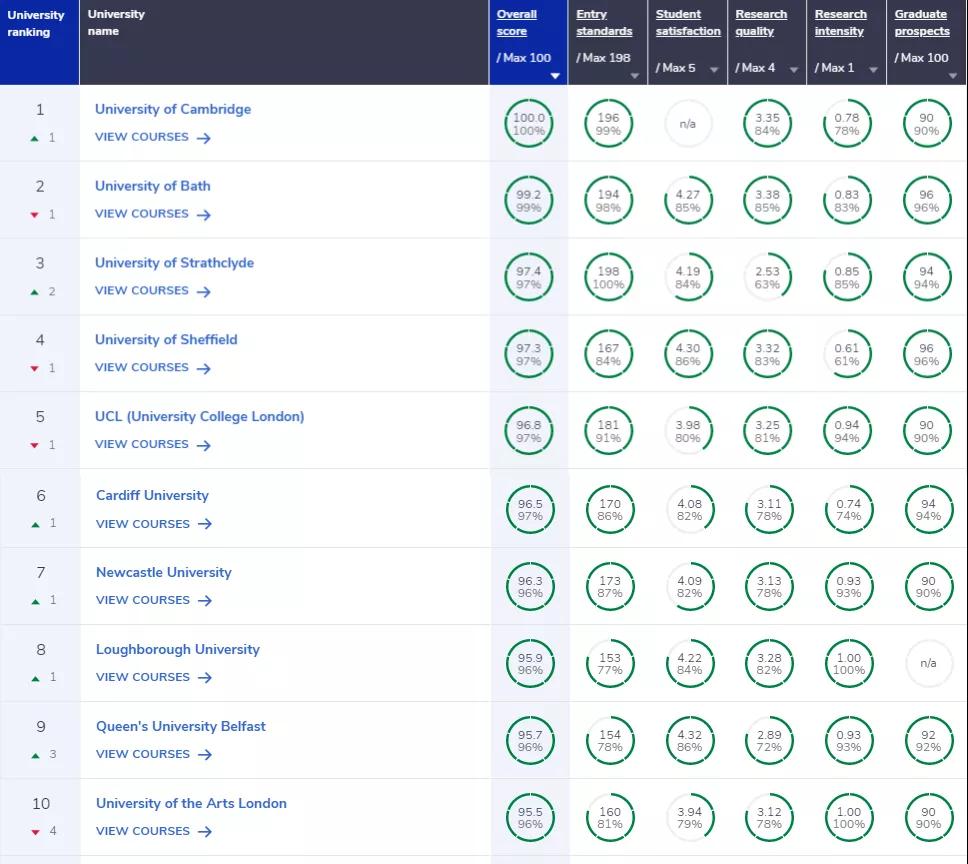Click Queen's Belfast student satisfaction 4.32 circle
The width and height of the screenshot is (968, 864).
point(688,741)
